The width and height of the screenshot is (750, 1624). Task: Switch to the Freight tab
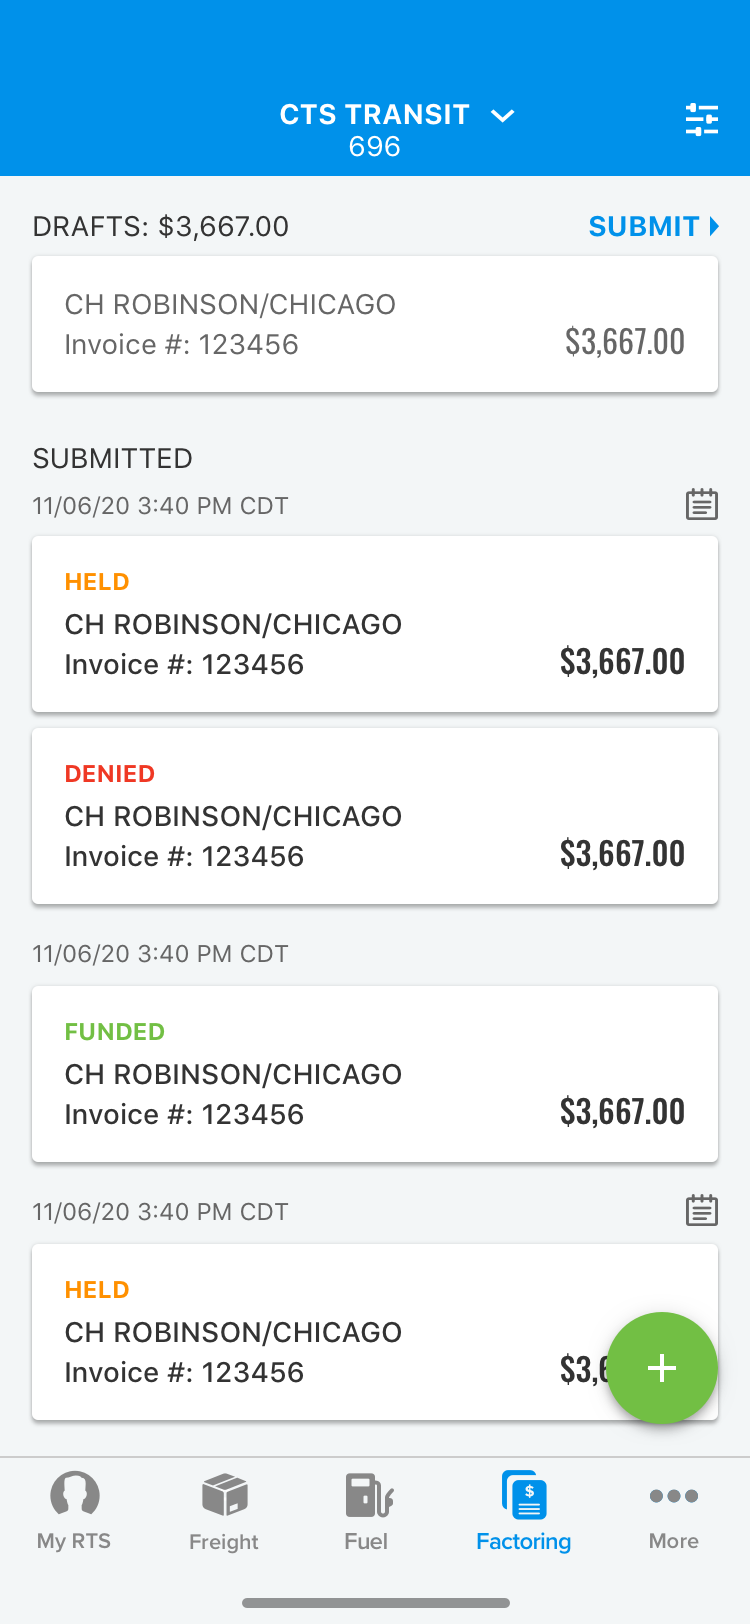(224, 1510)
